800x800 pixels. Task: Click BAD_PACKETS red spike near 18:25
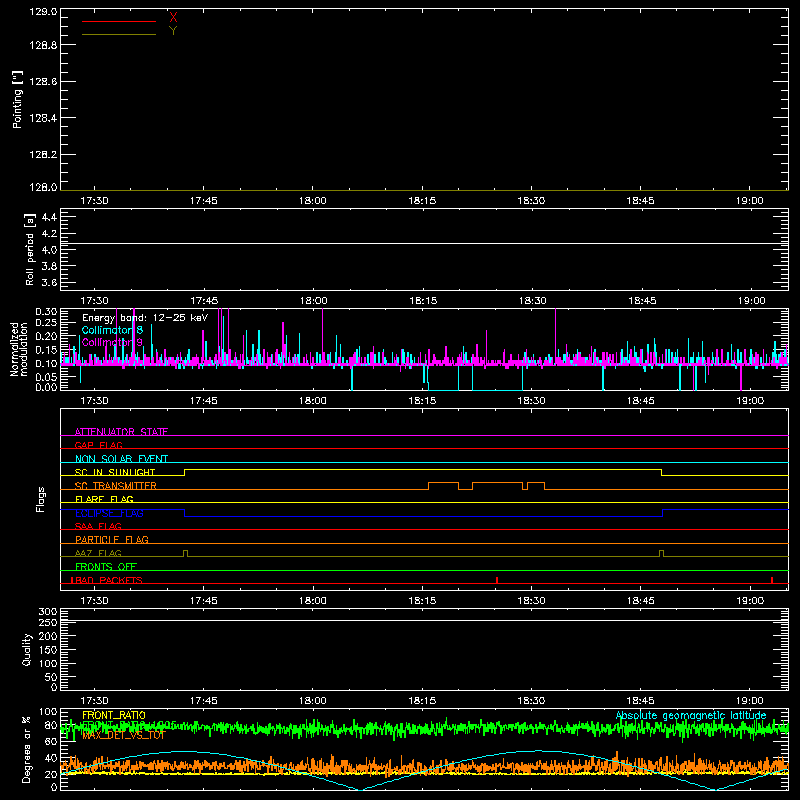[x=497, y=580]
